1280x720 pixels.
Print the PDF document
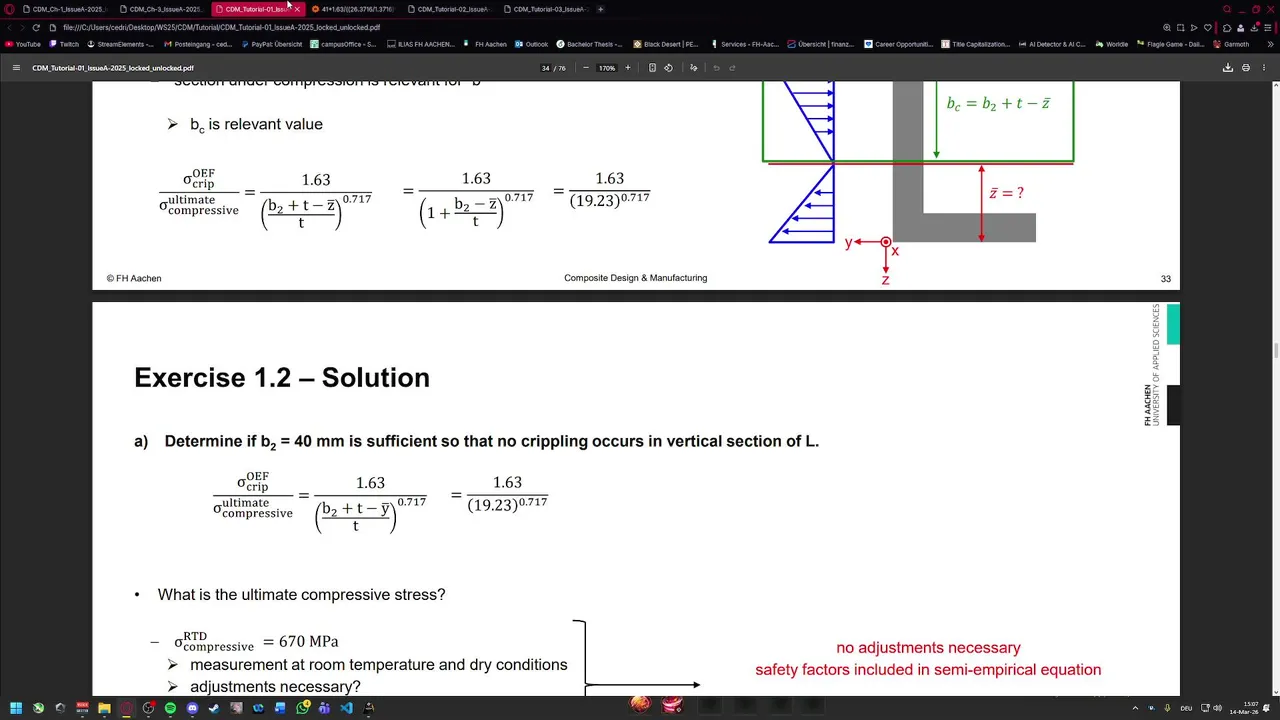(x=1246, y=68)
